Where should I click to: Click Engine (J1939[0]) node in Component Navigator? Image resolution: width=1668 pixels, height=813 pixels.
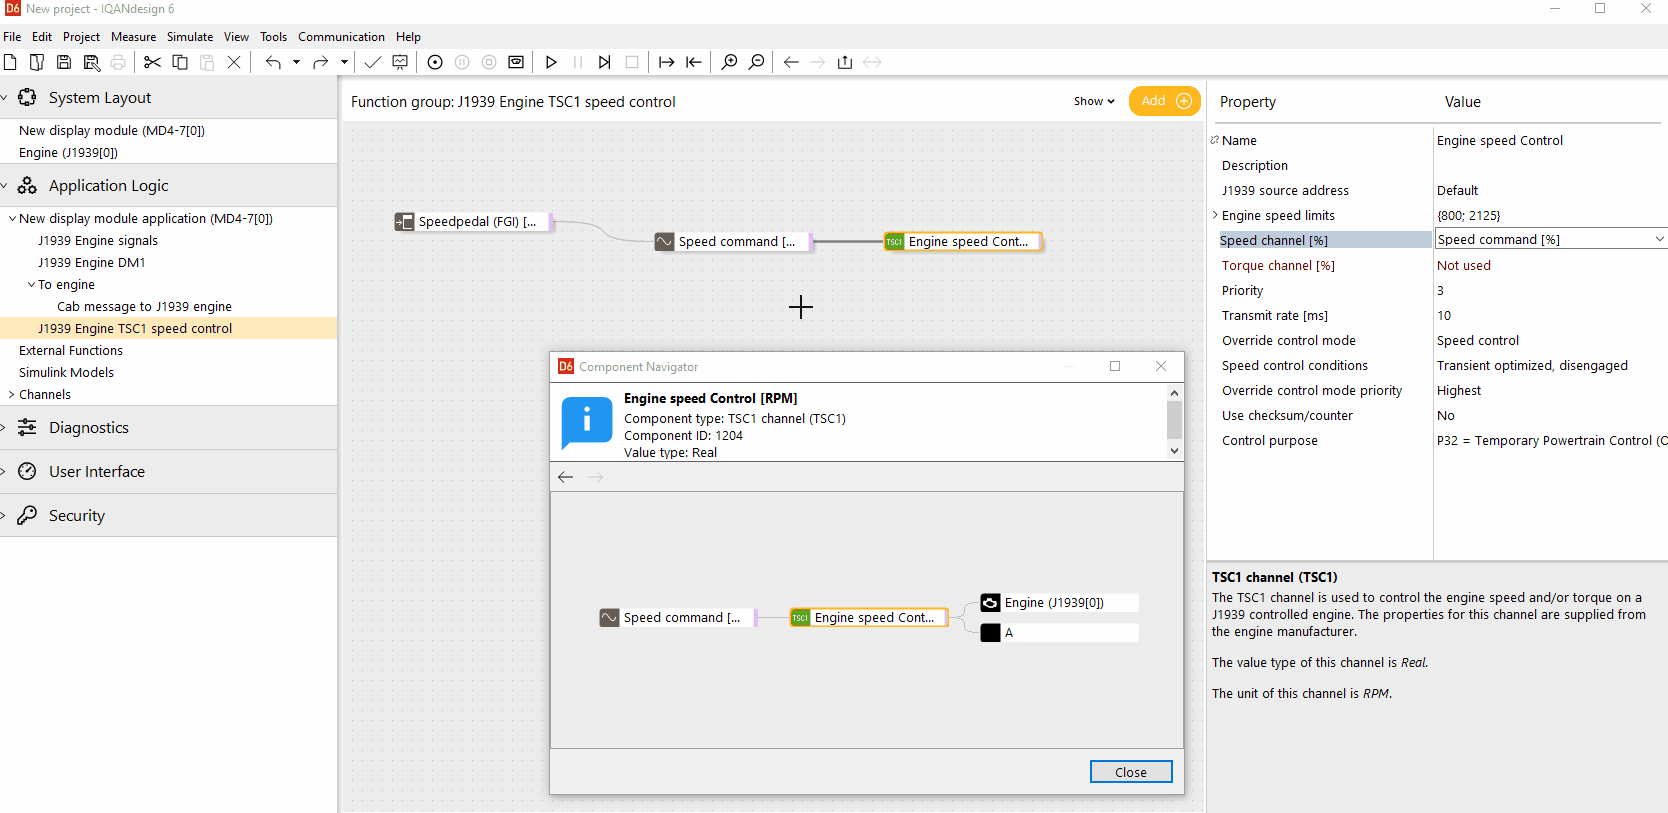pos(1059,603)
